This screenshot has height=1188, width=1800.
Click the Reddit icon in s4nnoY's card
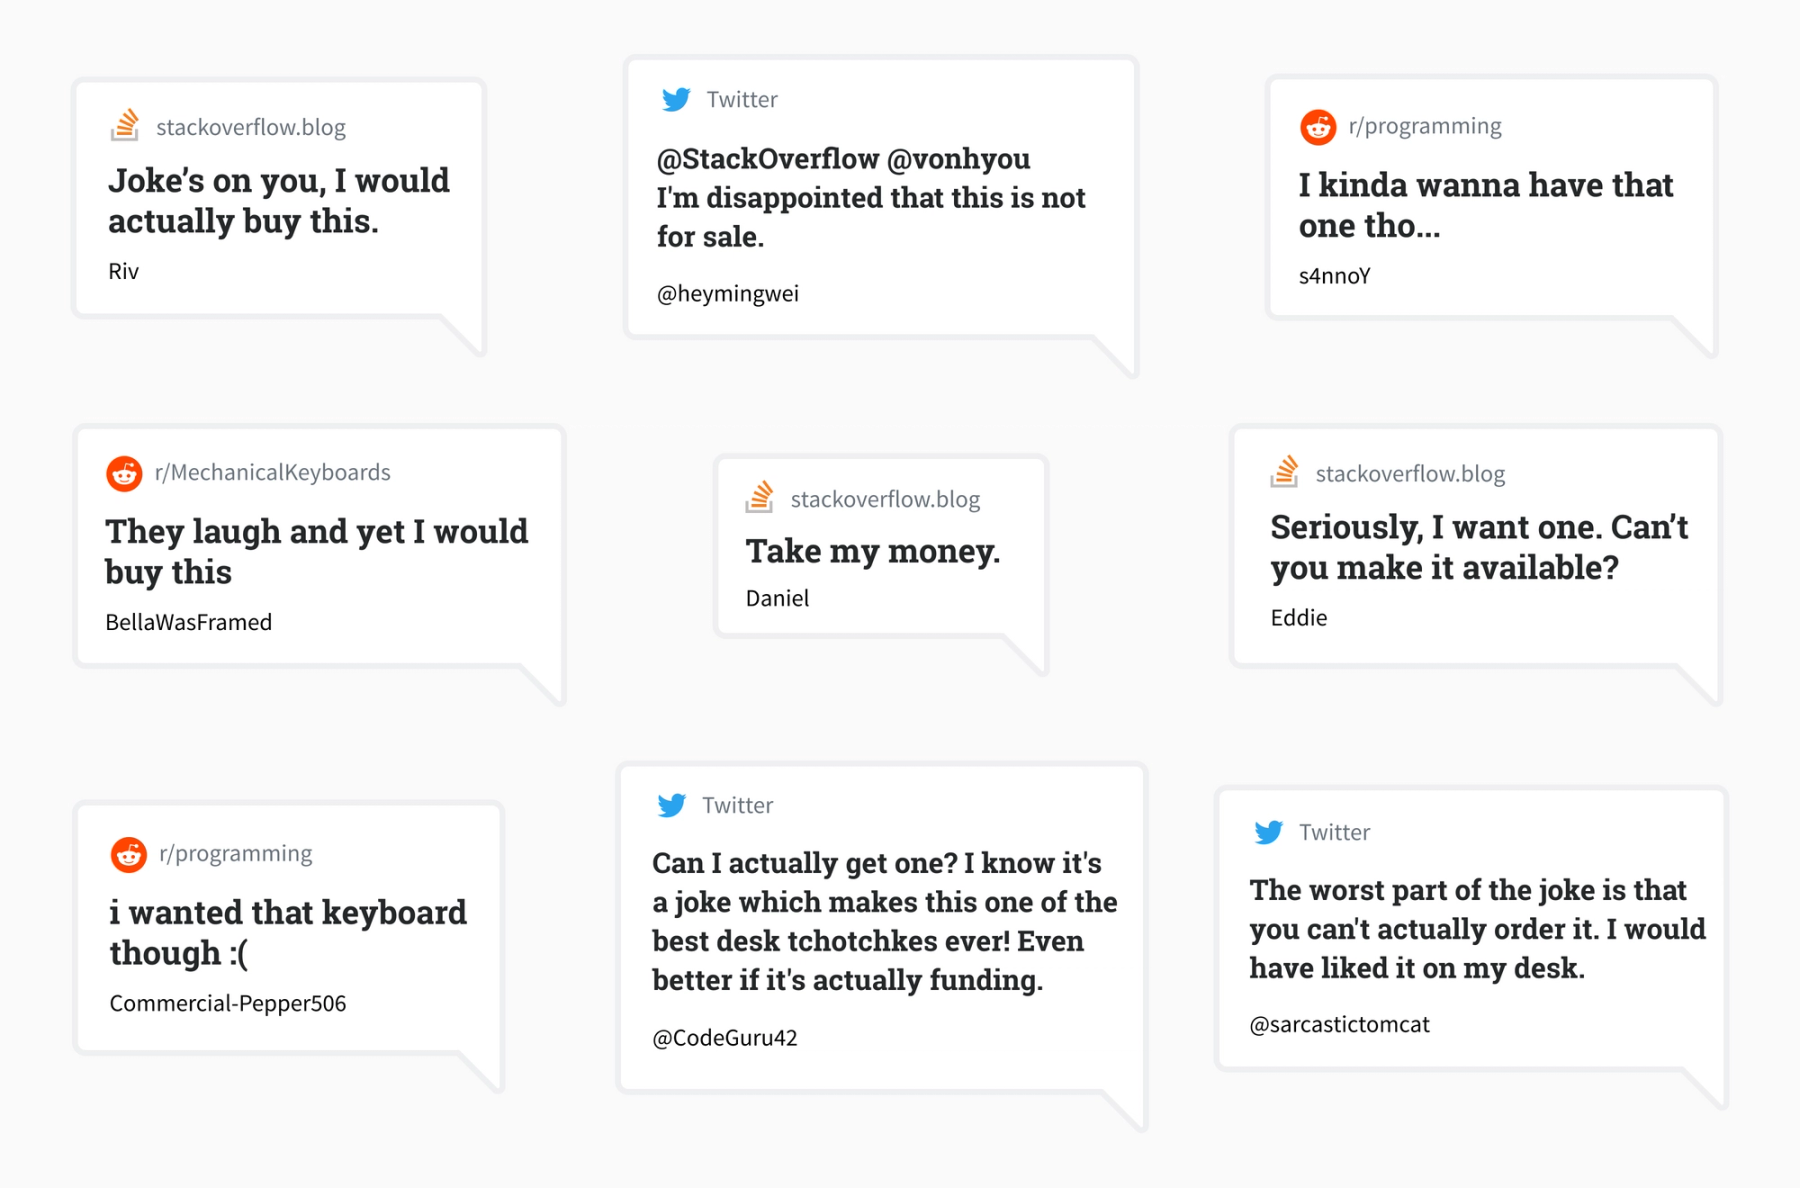(x=1318, y=127)
